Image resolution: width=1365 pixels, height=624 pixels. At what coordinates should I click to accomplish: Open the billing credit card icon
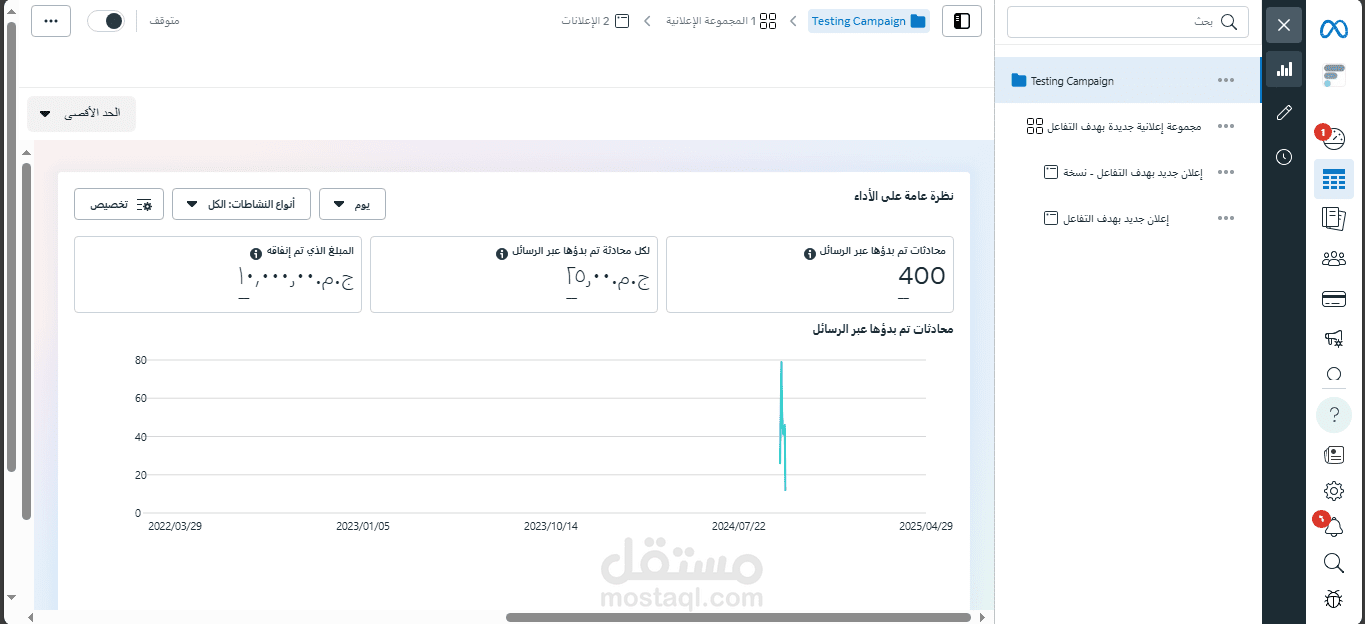(x=1334, y=299)
